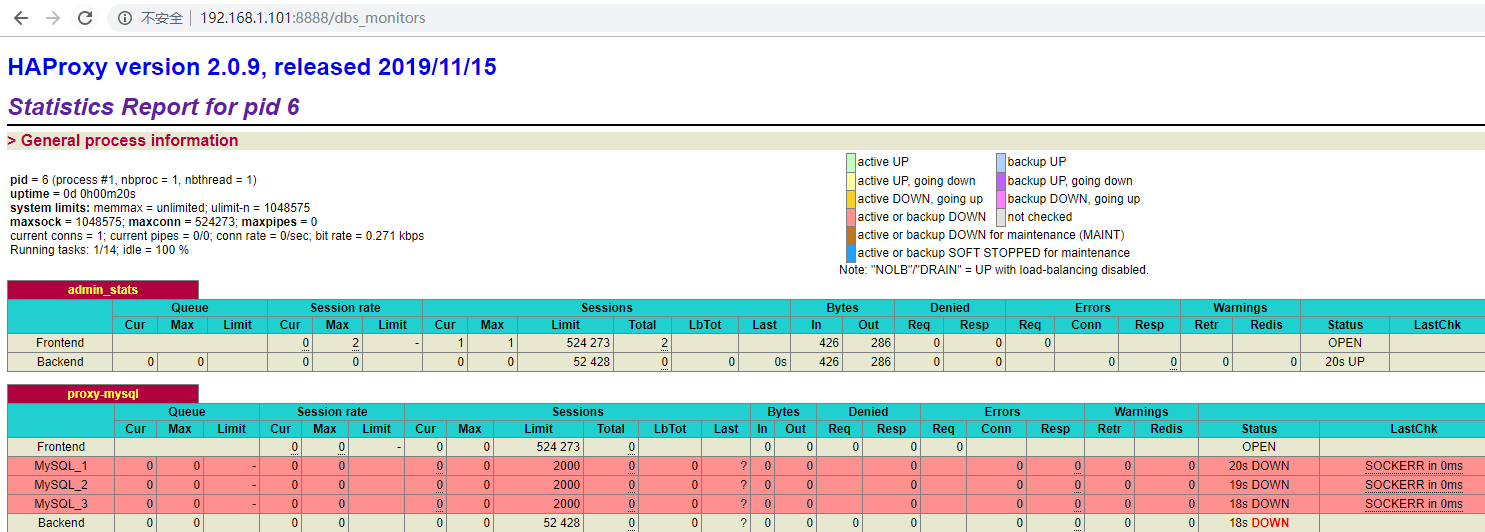The height and width of the screenshot is (532, 1485).
Task: Click General process information header
Action: (123, 141)
